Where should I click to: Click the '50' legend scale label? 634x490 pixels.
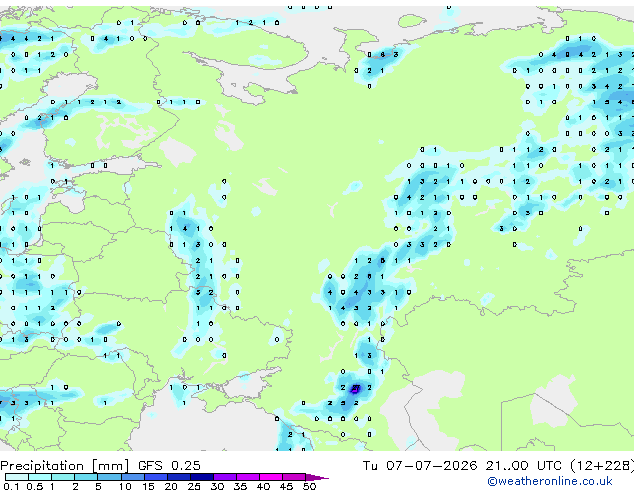(309, 486)
